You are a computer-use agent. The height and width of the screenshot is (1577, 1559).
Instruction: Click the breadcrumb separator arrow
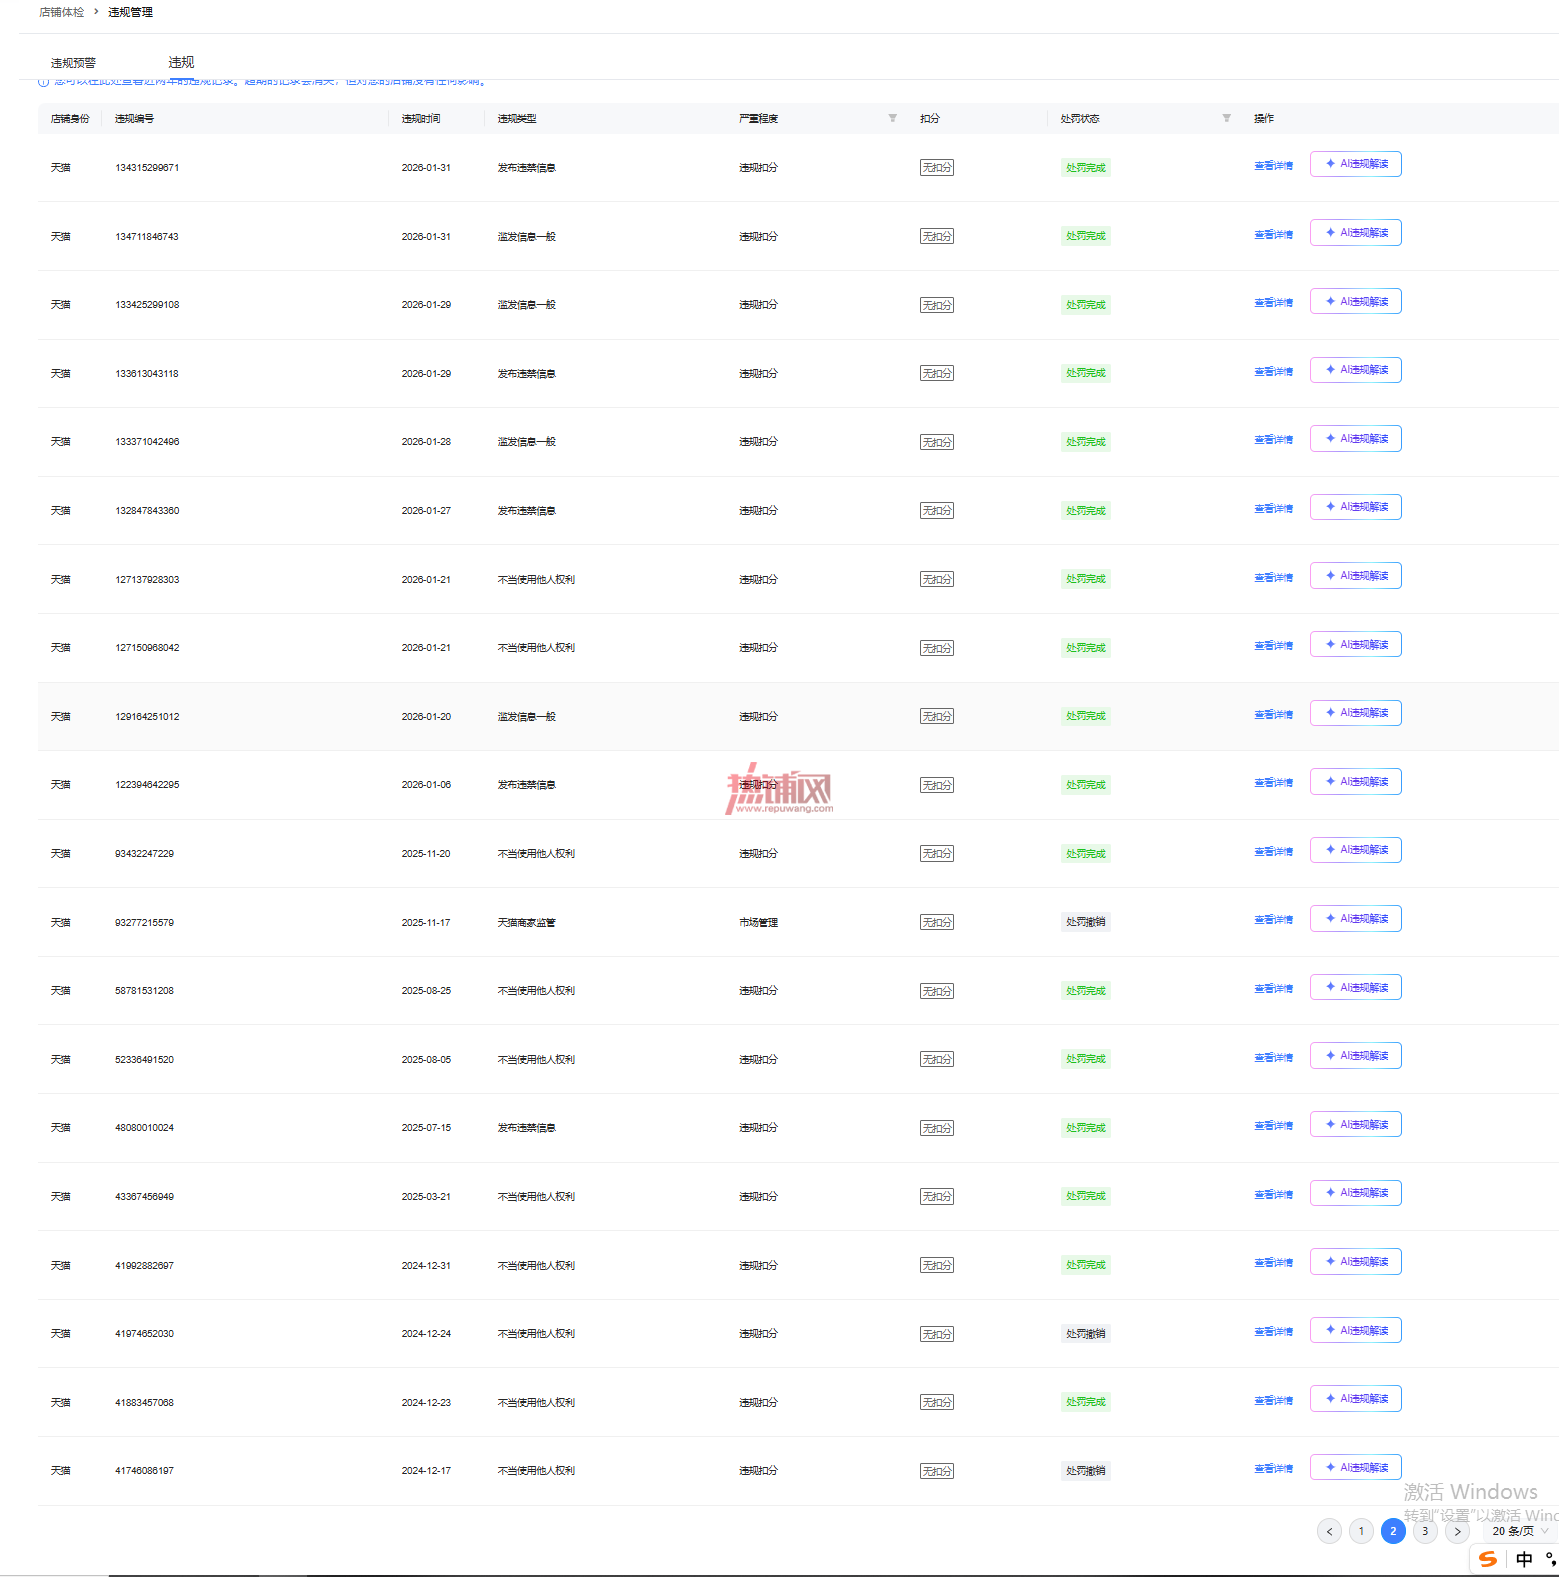(x=96, y=12)
